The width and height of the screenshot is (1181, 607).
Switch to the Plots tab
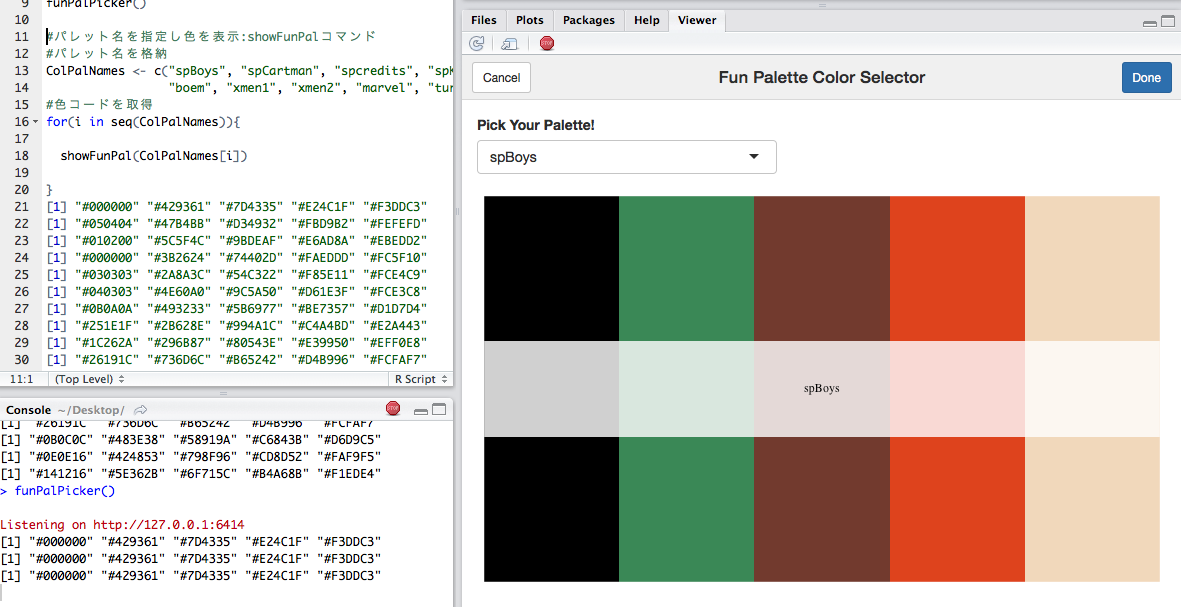click(530, 20)
